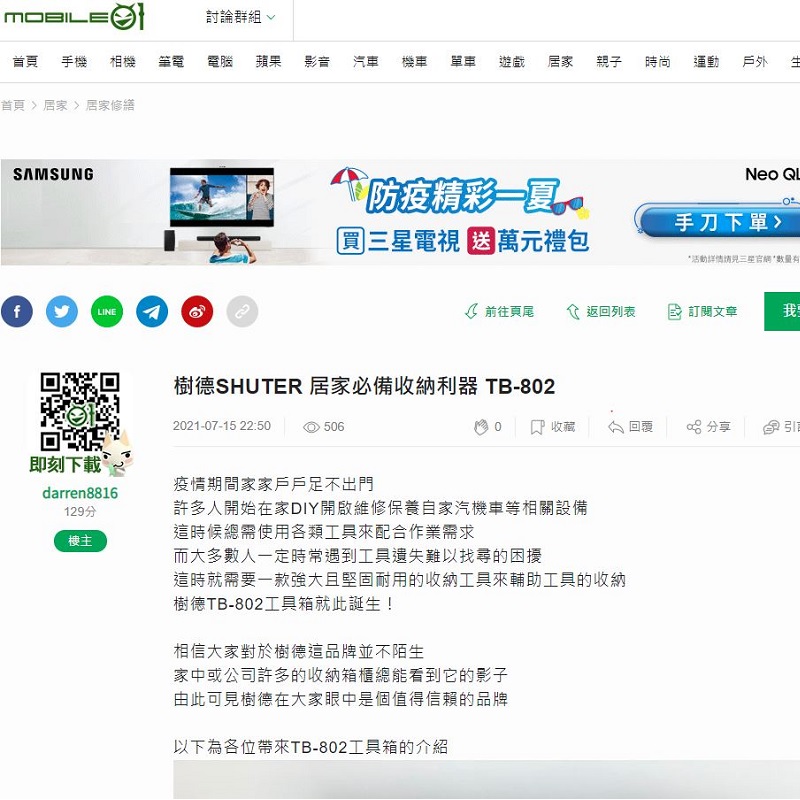Screen dimensions: 800x800
Task: Open the 時尚 nav menu item
Action: [658, 62]
